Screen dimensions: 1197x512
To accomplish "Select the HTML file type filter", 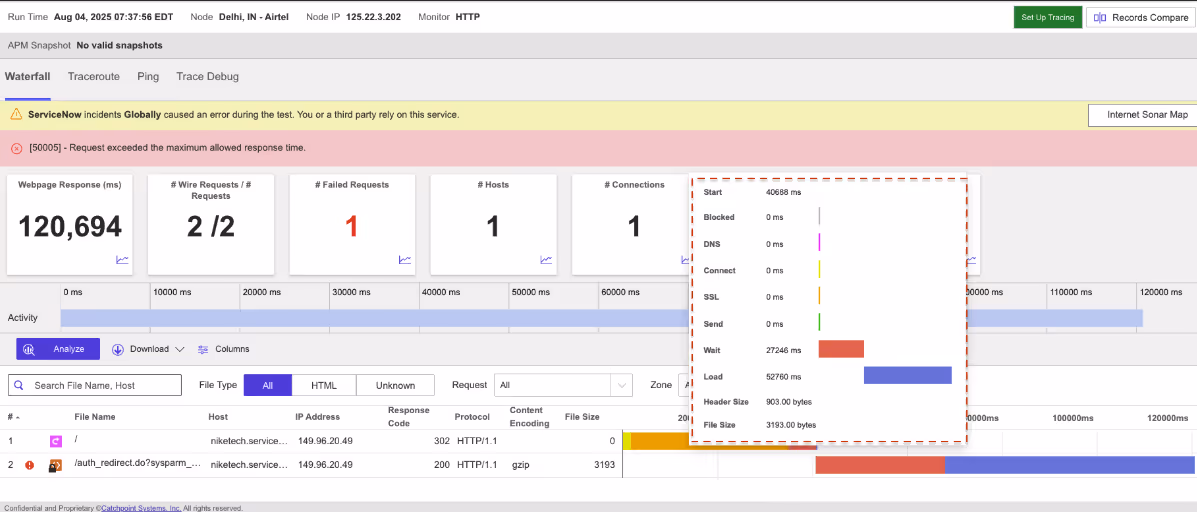I will click(324, 385).
